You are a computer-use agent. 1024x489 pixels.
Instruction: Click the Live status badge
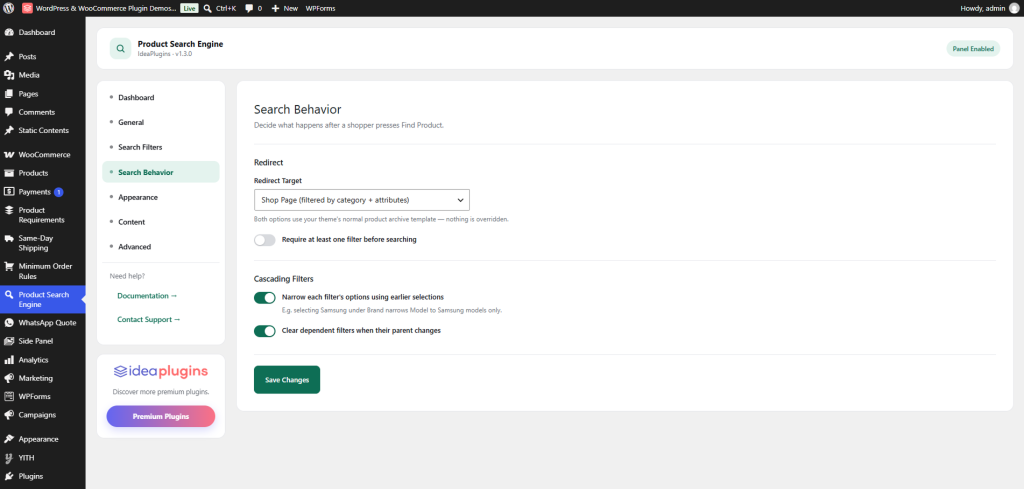pos(189,8)
